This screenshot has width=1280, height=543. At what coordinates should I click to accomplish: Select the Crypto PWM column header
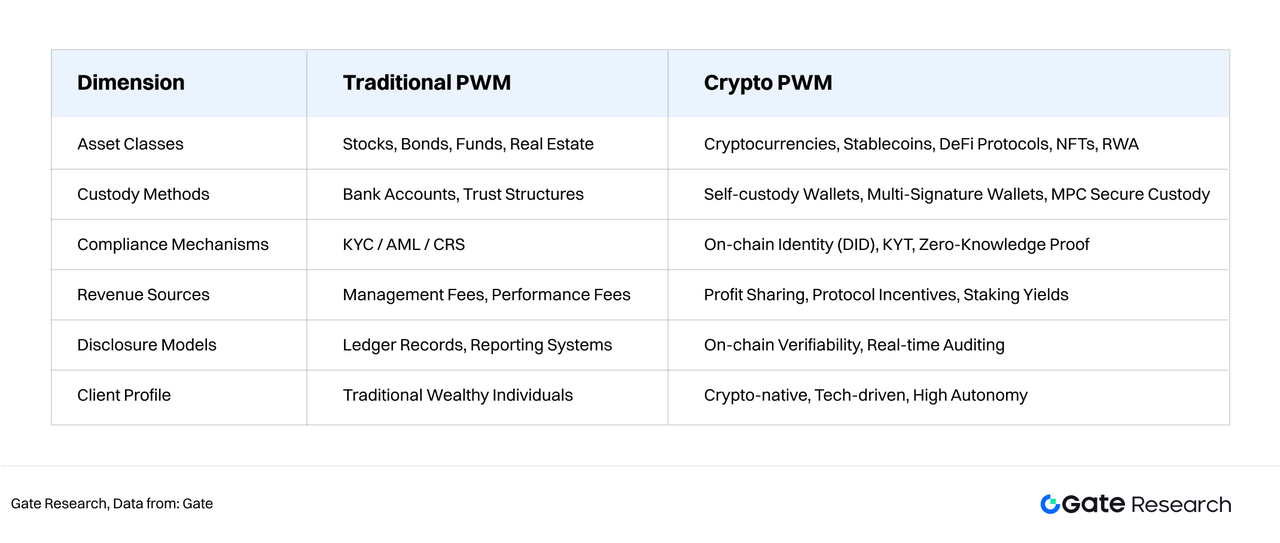(x=768, y=83)
